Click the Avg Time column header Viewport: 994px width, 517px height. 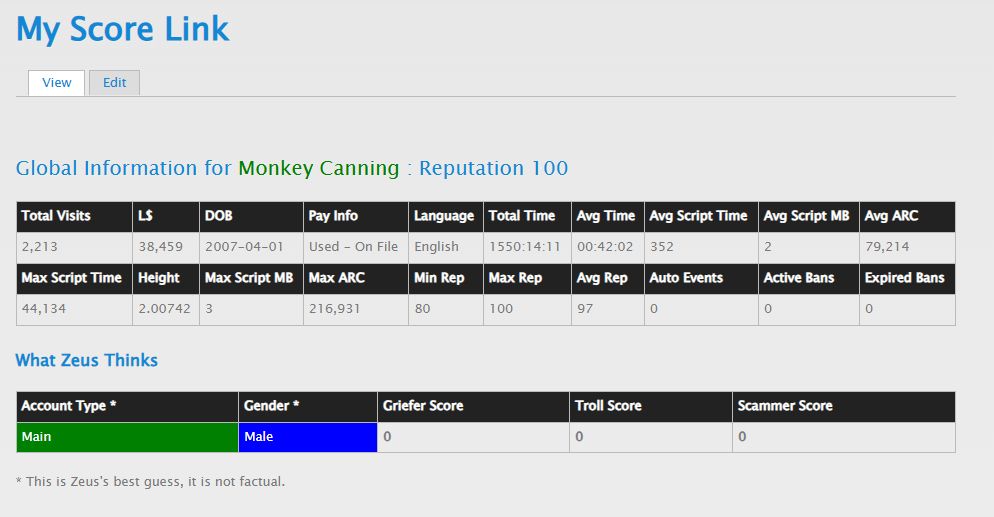tap(607, 217)
